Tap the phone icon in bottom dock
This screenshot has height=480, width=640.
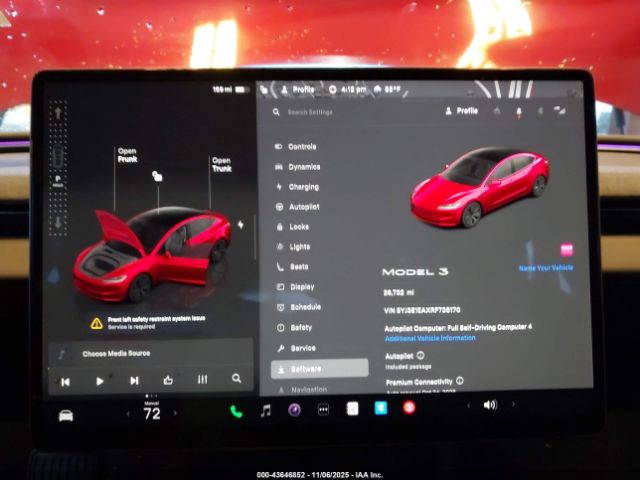tap(236, 410)
